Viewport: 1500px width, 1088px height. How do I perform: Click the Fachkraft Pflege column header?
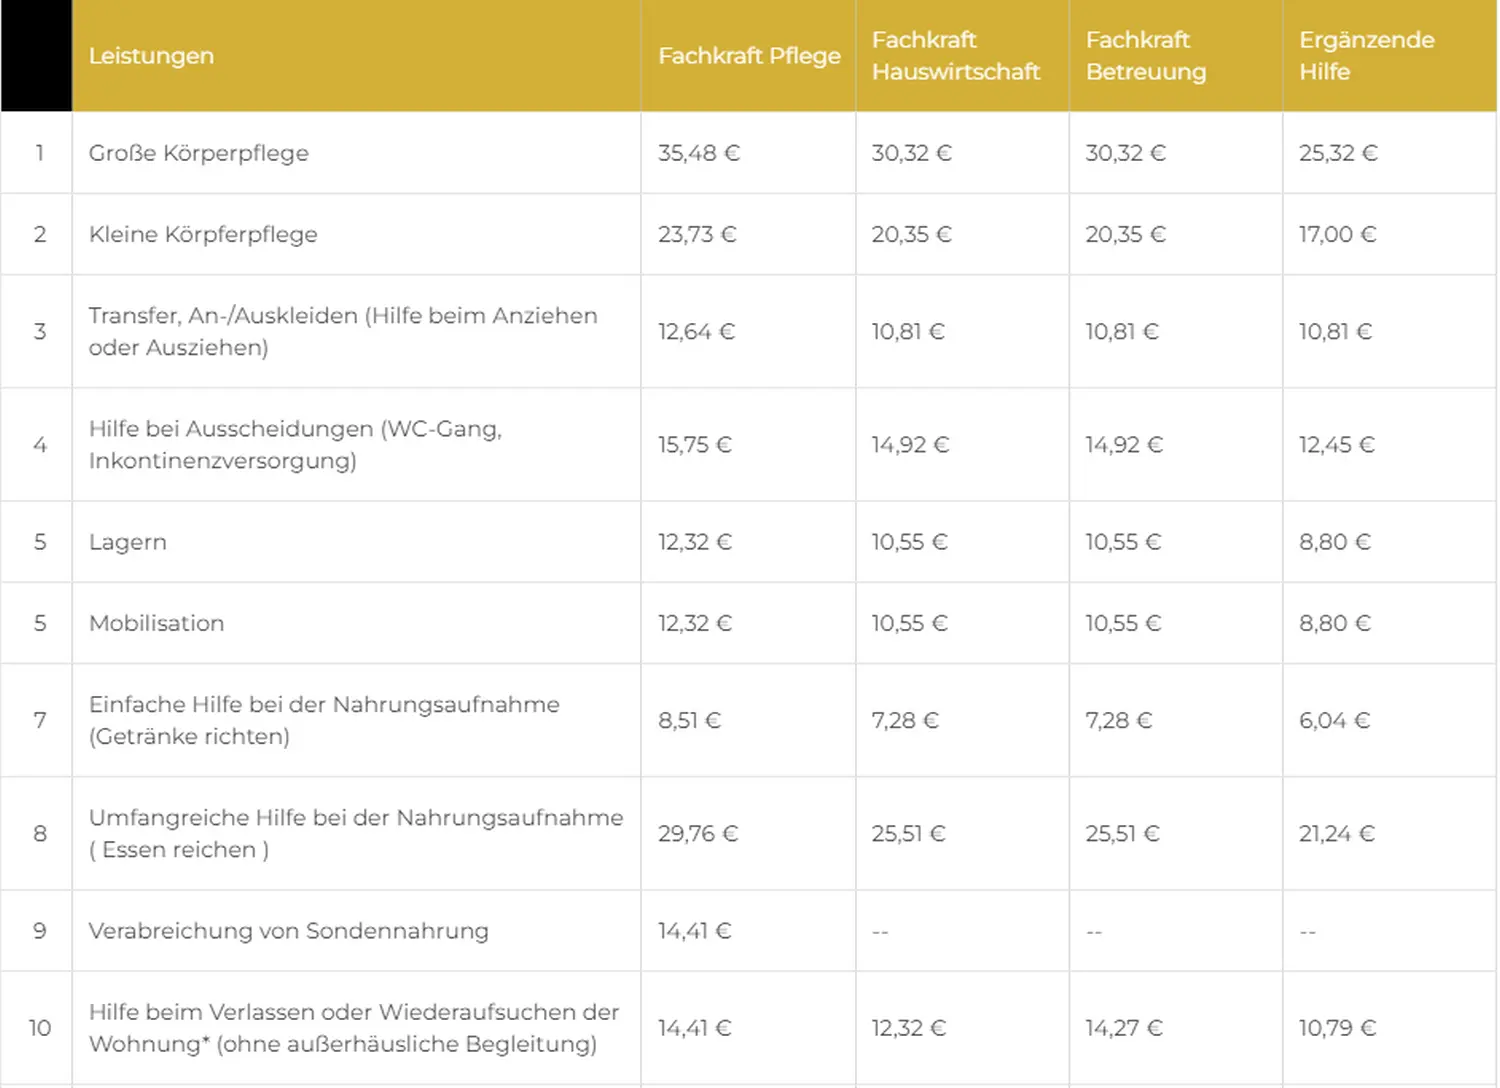pos(749,56)
